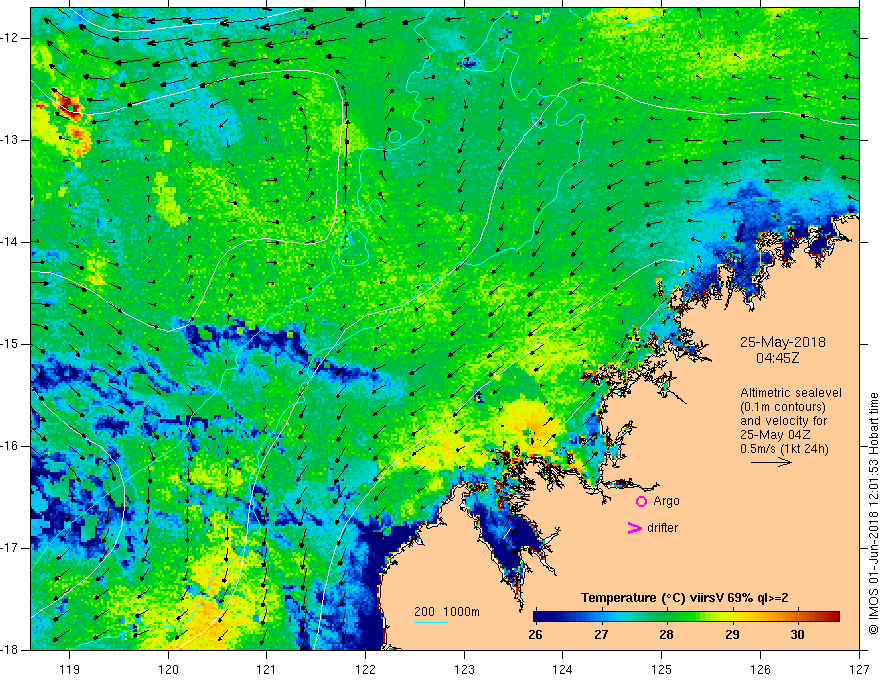Image resolution: width=880 pixels, height=680 pixels.
Task: Click the latitude axis label -15
Action: point(10,344)
